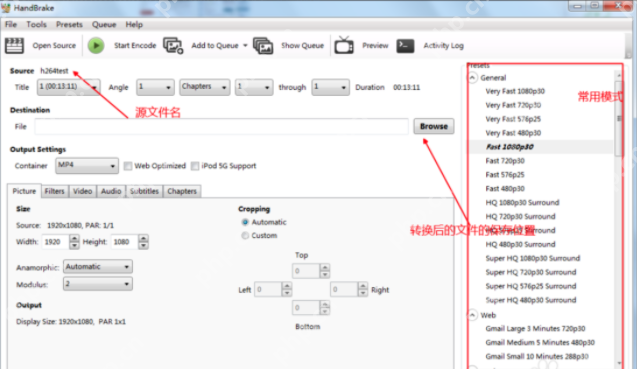Click the Show Queue stacked pictures icon
The image size is (637, 369).
263,46
